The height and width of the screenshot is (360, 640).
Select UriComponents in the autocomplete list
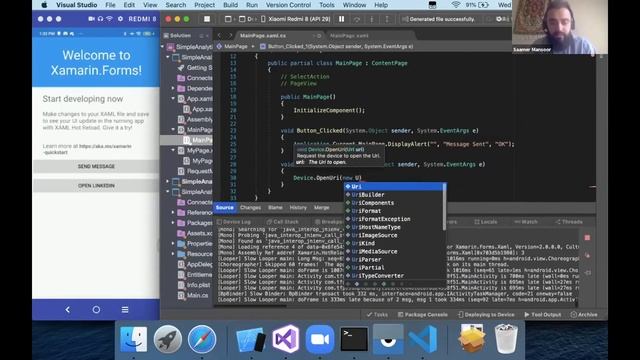394,203
